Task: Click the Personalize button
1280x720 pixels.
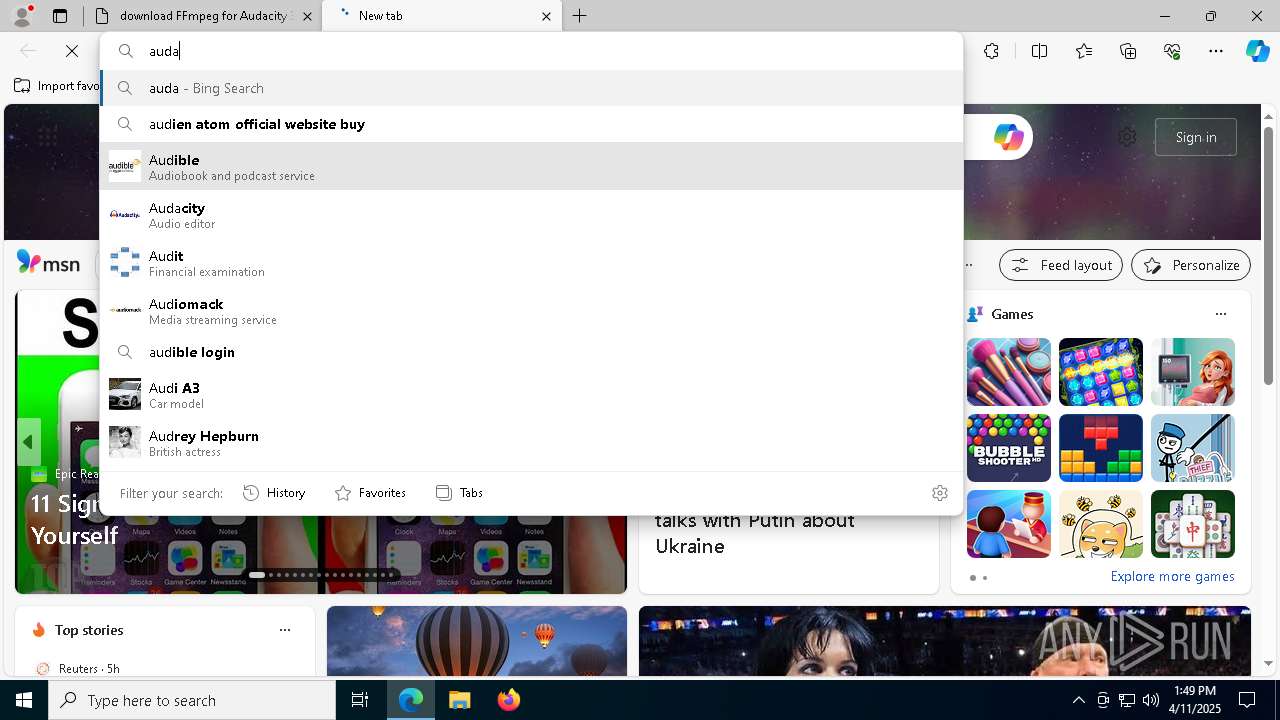Action: [x=1191, y=265]
